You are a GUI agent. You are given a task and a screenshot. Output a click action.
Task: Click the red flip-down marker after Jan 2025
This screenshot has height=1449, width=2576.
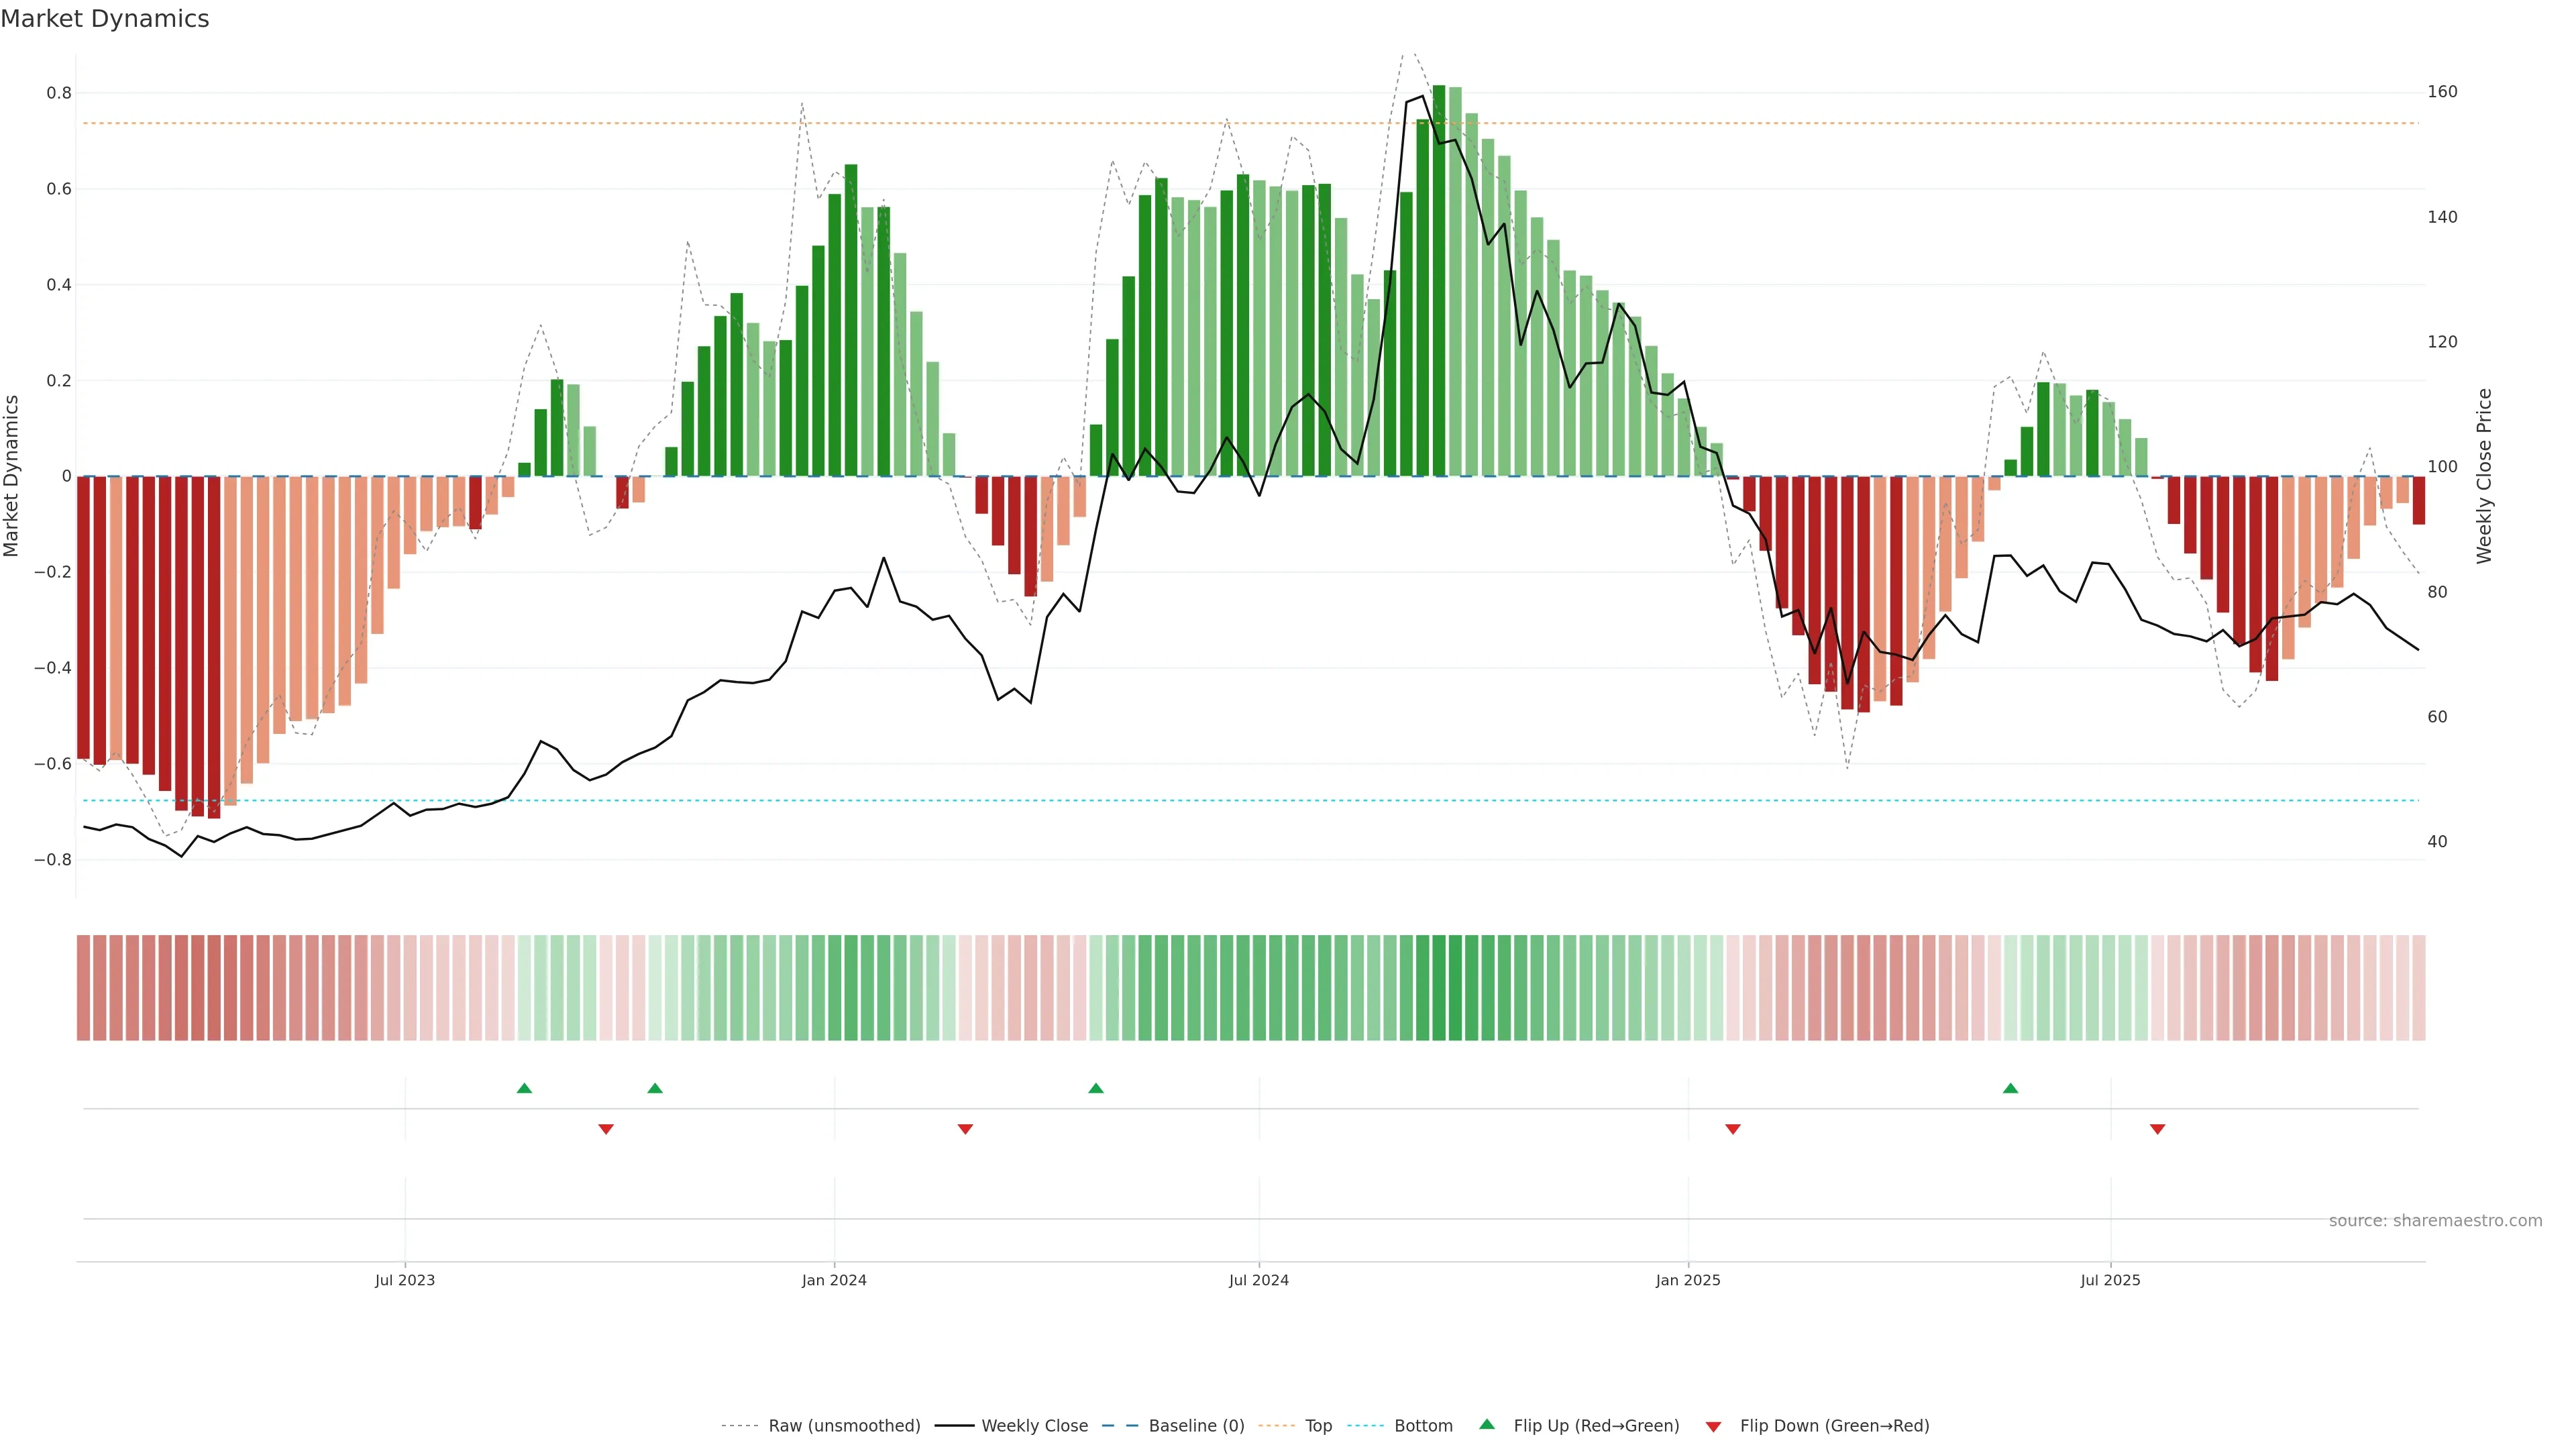point(1733,1129)
